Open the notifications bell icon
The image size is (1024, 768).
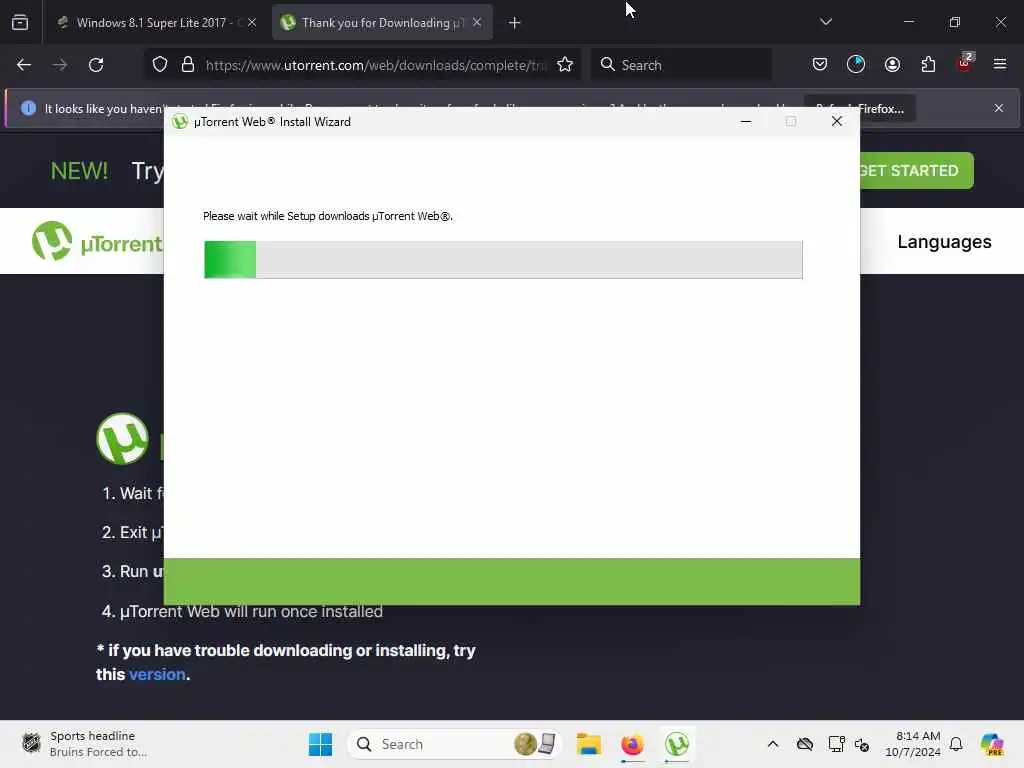[956, 744]
